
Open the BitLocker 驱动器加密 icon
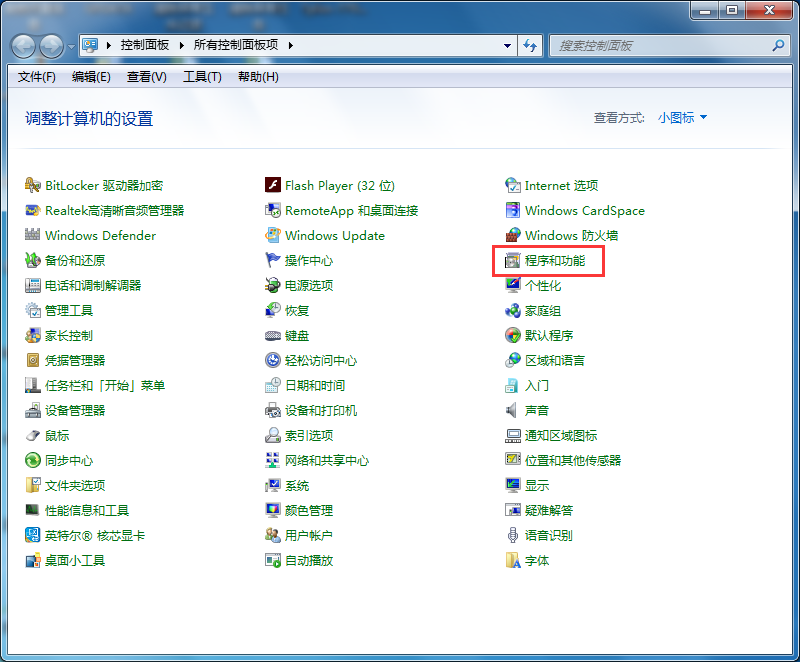tap(33, 186)
